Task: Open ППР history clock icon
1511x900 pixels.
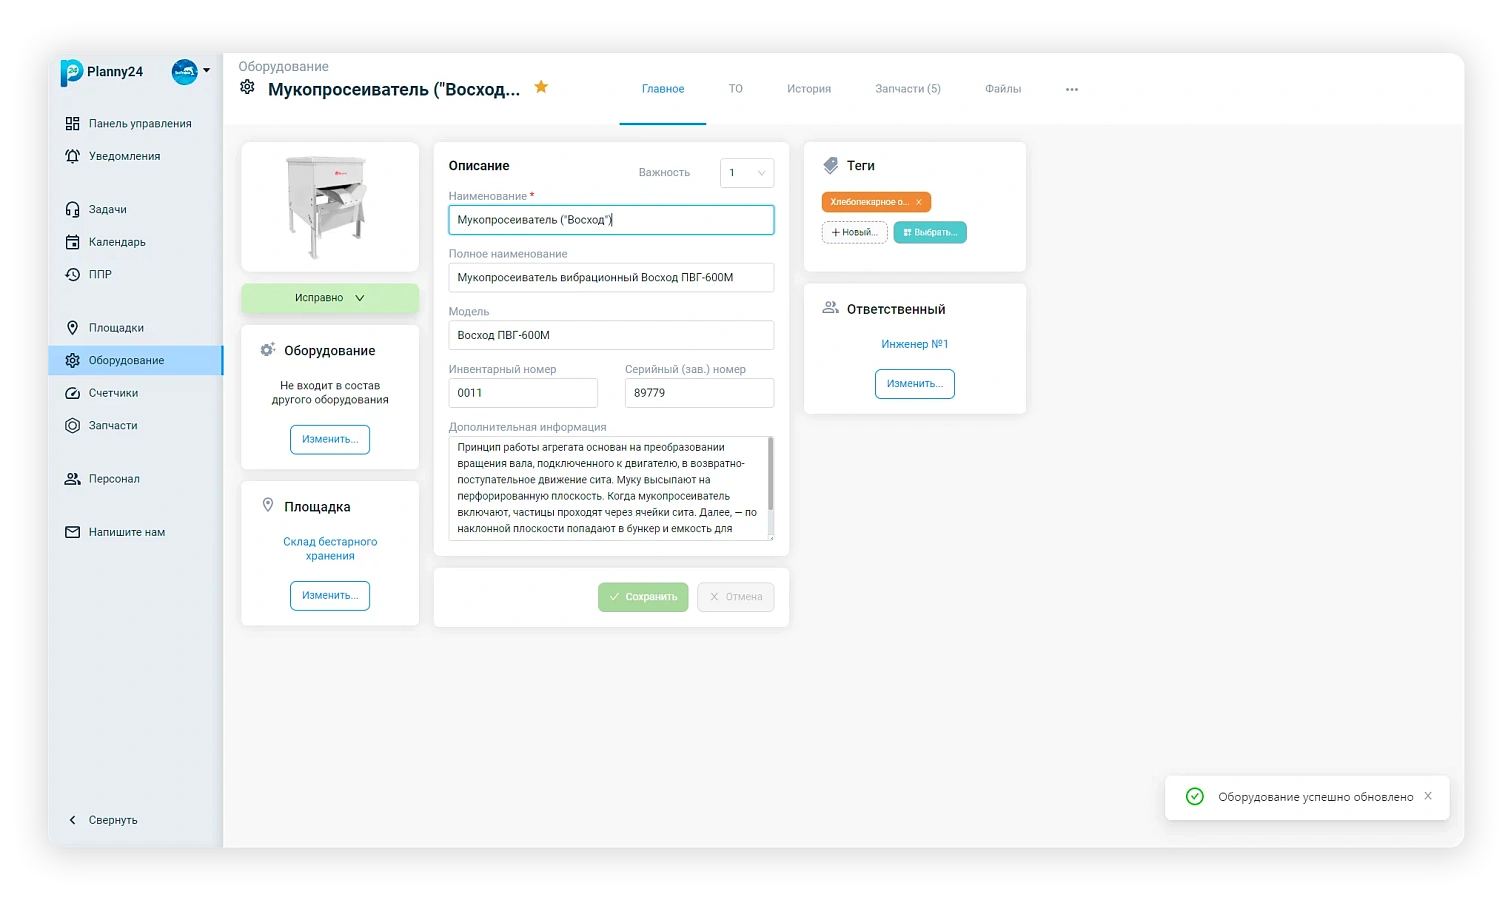Action: tap(72, 274)
